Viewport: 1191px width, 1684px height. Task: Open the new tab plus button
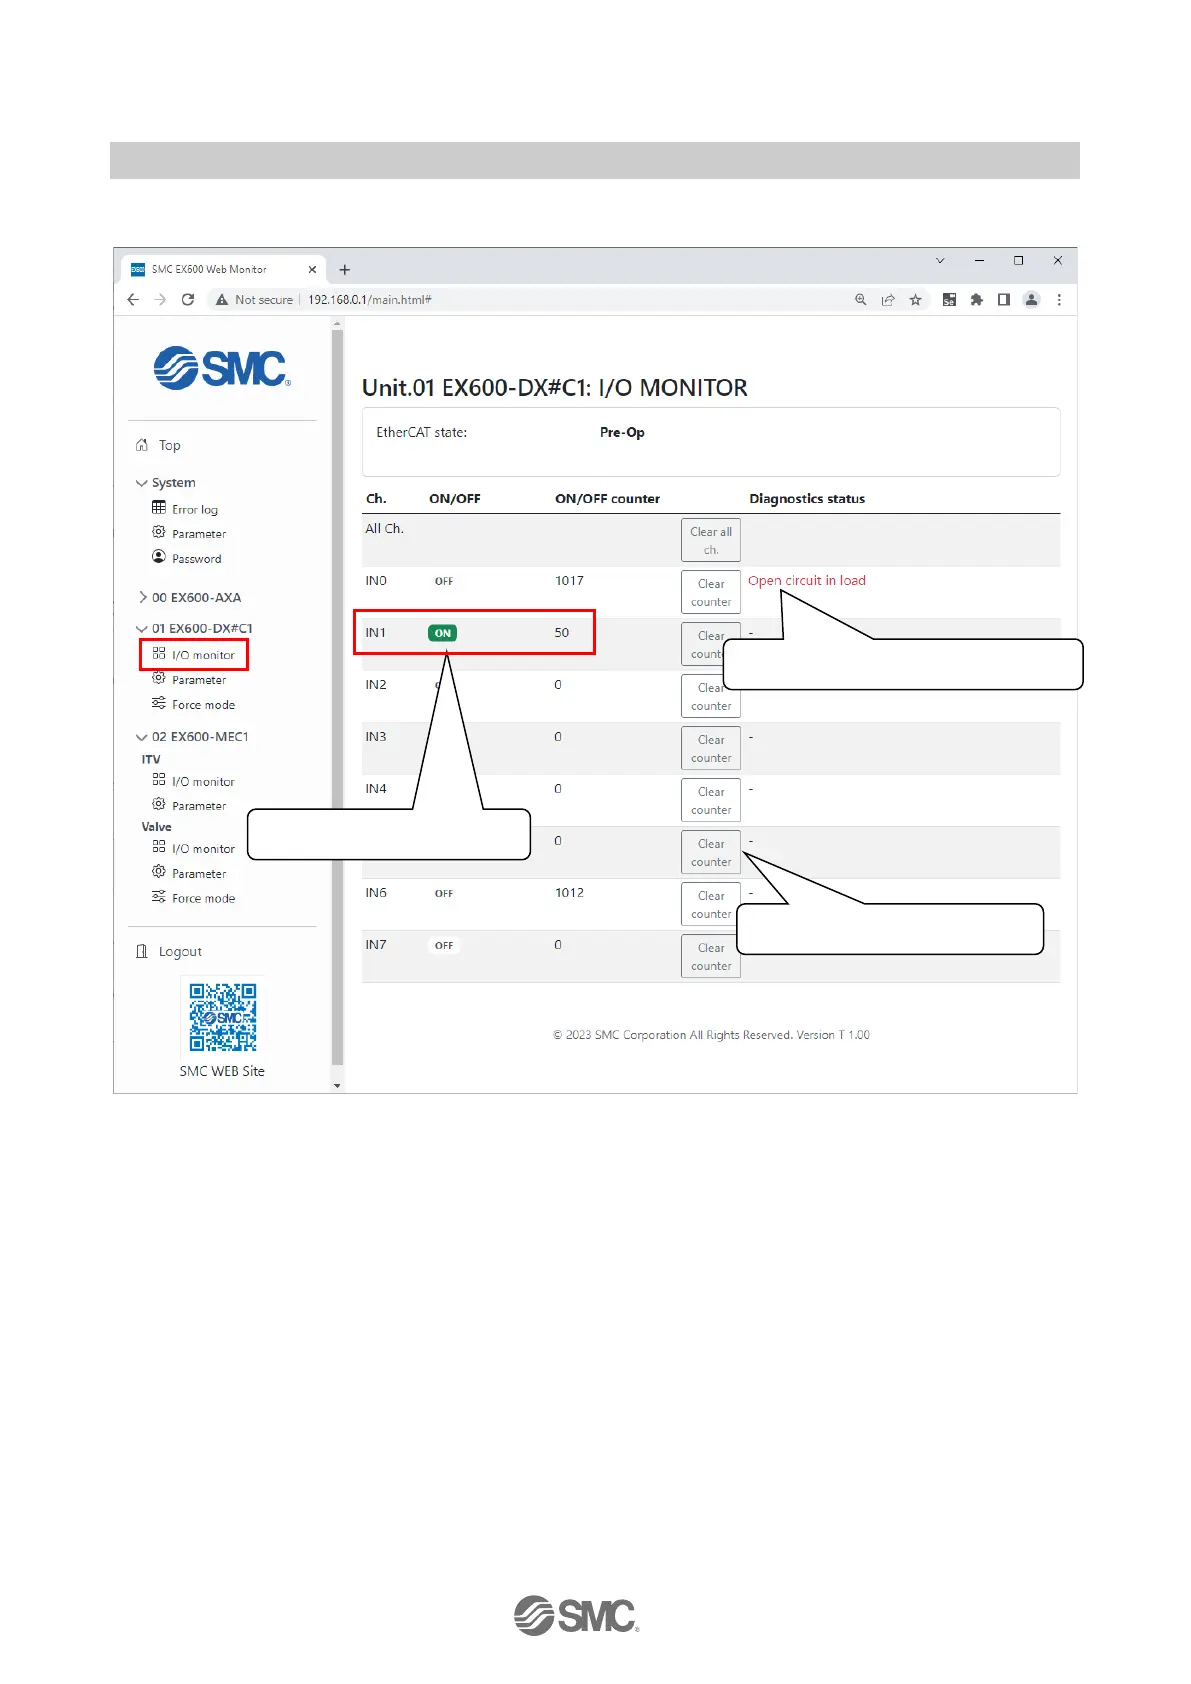click(345, 269)
